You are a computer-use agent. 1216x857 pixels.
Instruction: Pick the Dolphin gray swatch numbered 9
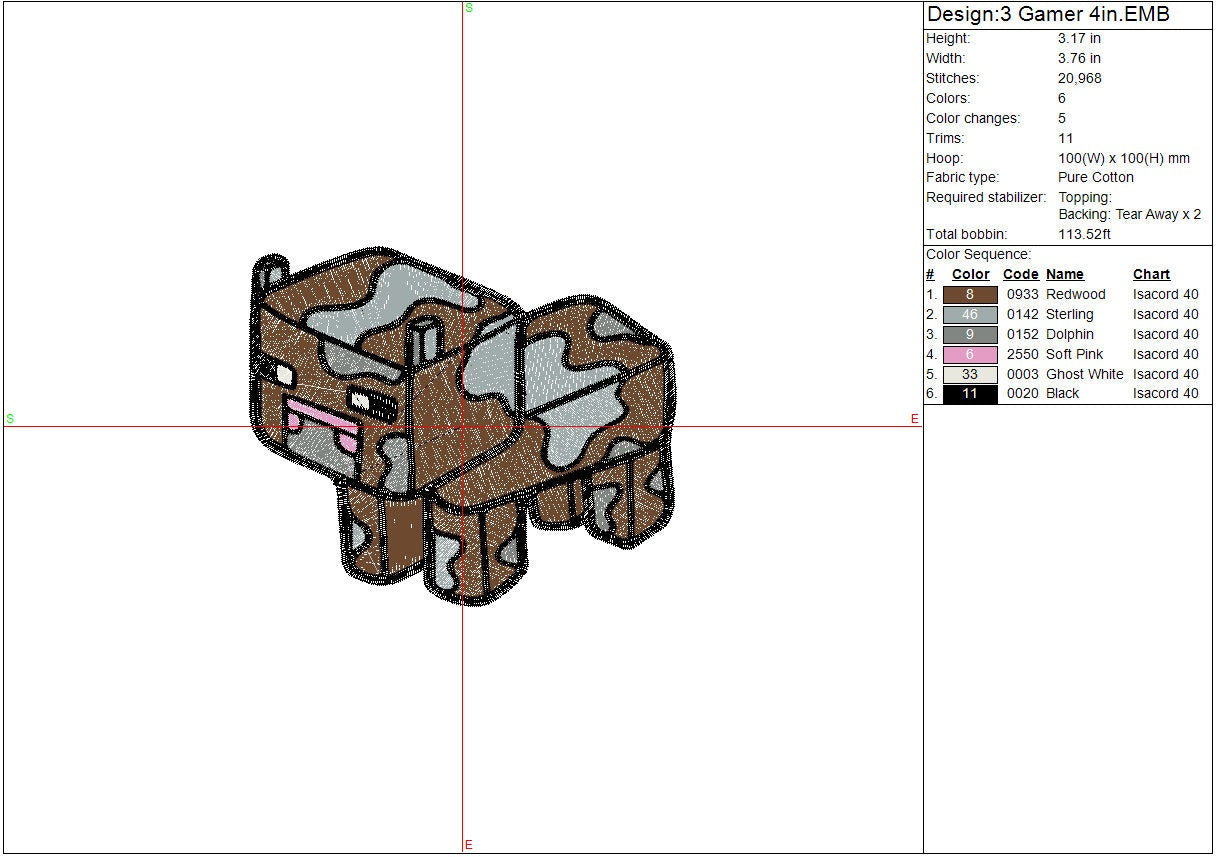pos(969,335)
